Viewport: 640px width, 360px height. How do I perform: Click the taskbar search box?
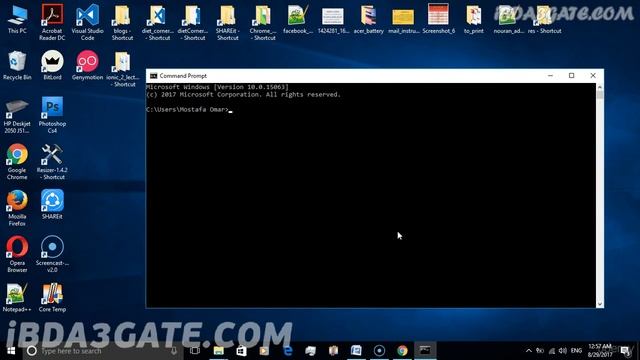point(103,351)
